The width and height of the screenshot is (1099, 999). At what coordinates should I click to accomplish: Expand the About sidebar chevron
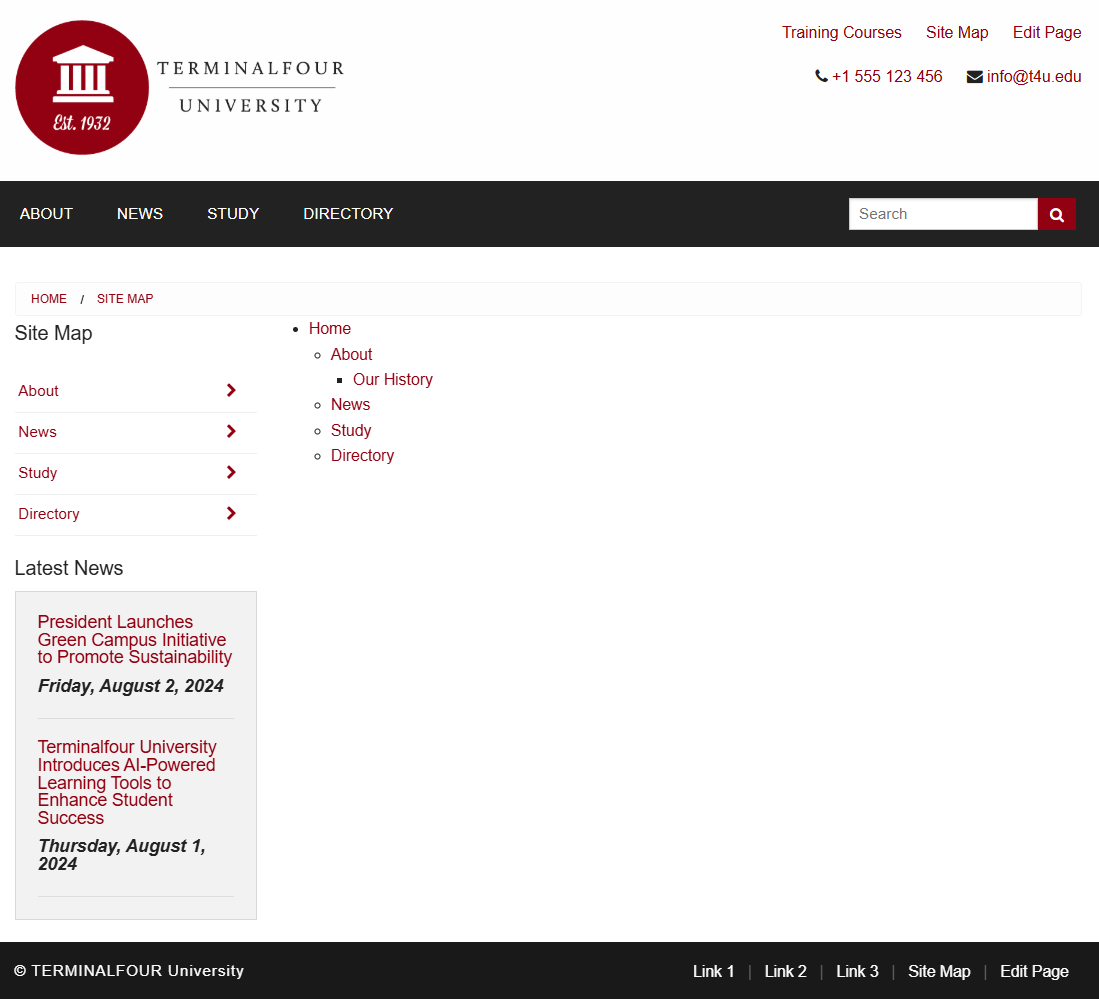(231, 391)
